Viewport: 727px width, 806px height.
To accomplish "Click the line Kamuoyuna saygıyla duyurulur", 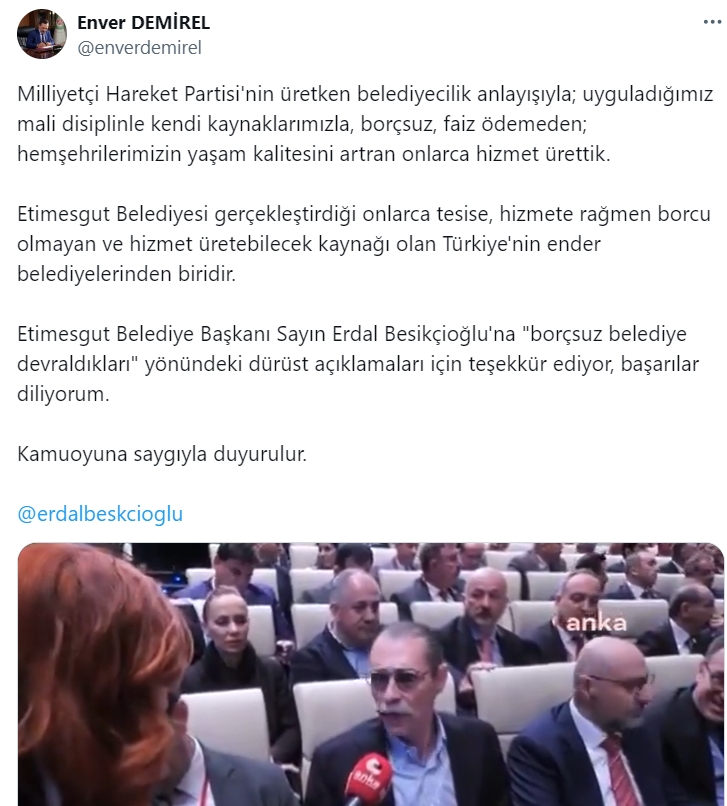I will point(162,454).
